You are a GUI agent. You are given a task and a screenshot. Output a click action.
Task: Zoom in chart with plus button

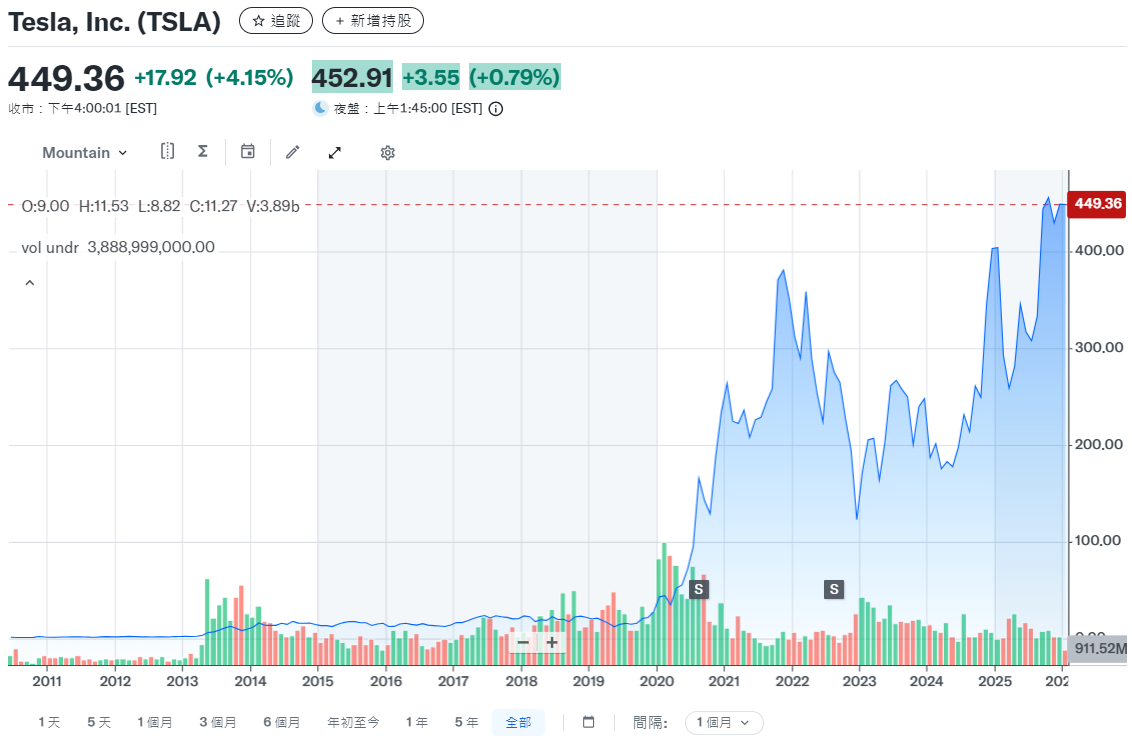pos(551,642)
